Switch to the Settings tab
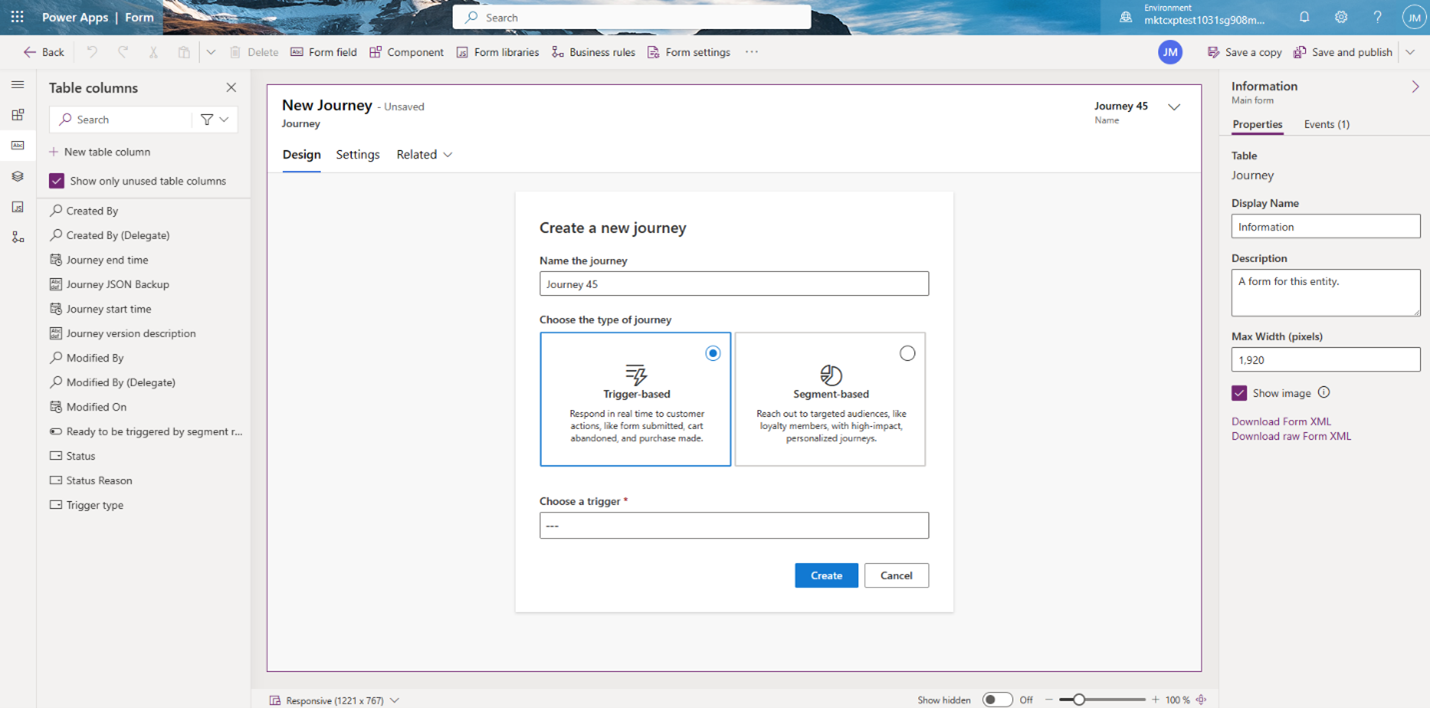 coord(358,155)
